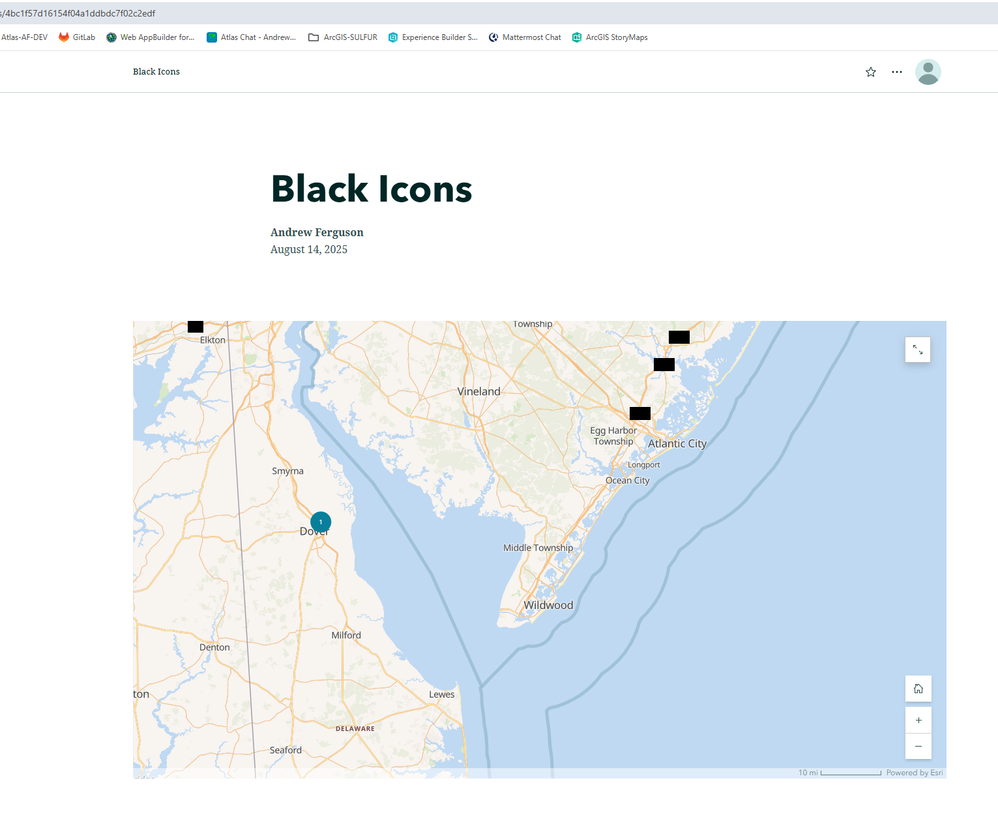Open the Atlas Chat bookmark
998x825 pixels.
pyautogui.click(x=251, y=37)
